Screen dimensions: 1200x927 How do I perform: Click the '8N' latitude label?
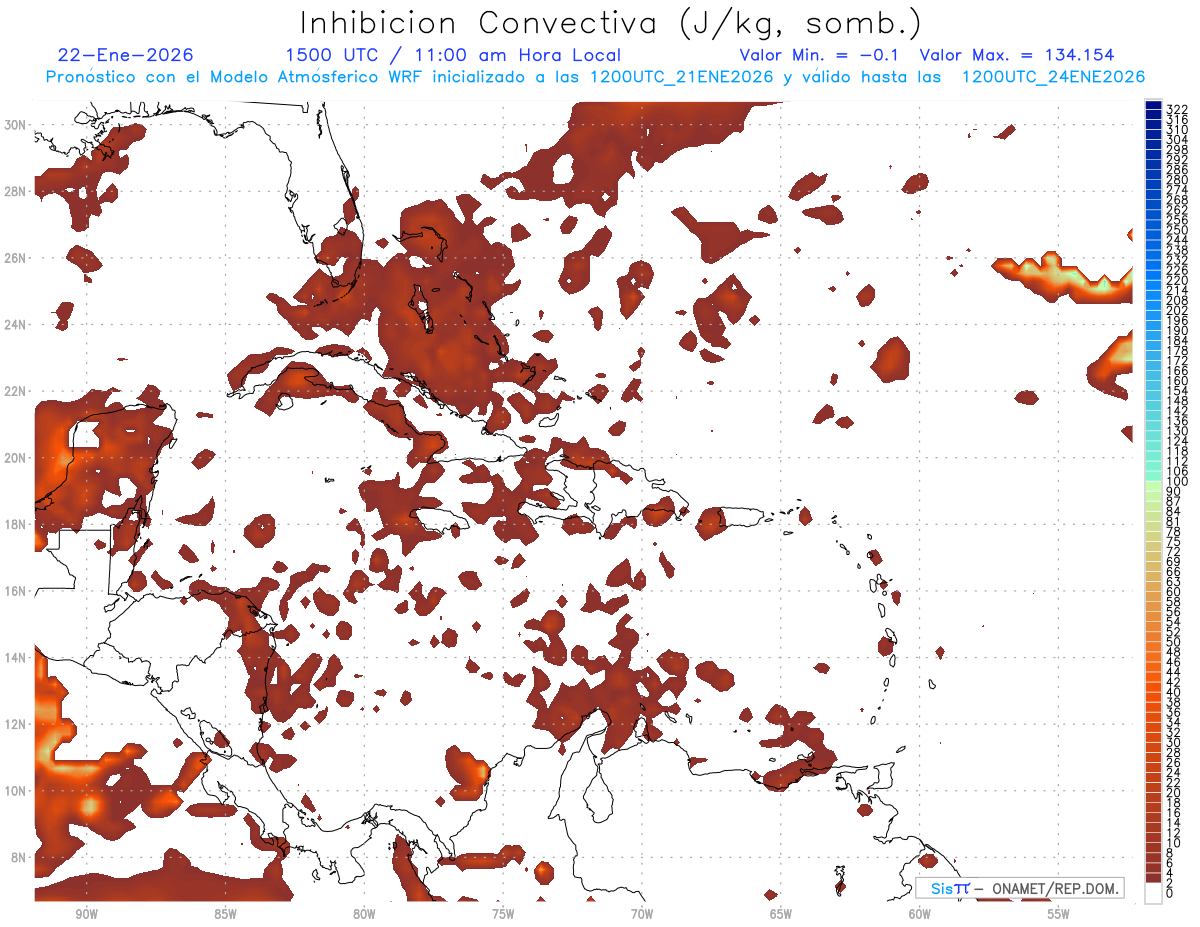[19, 857]
